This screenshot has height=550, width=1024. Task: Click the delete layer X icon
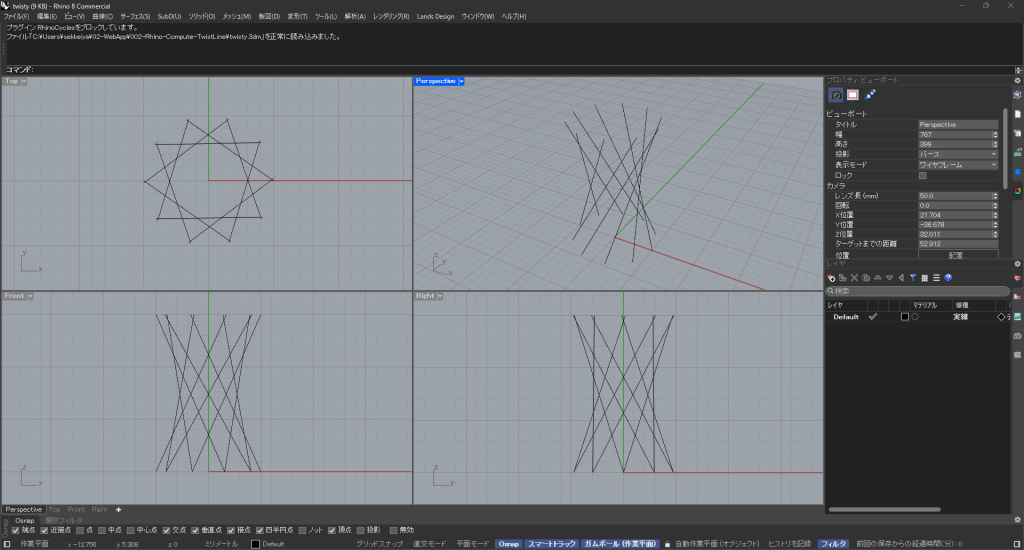coord(854,277)
